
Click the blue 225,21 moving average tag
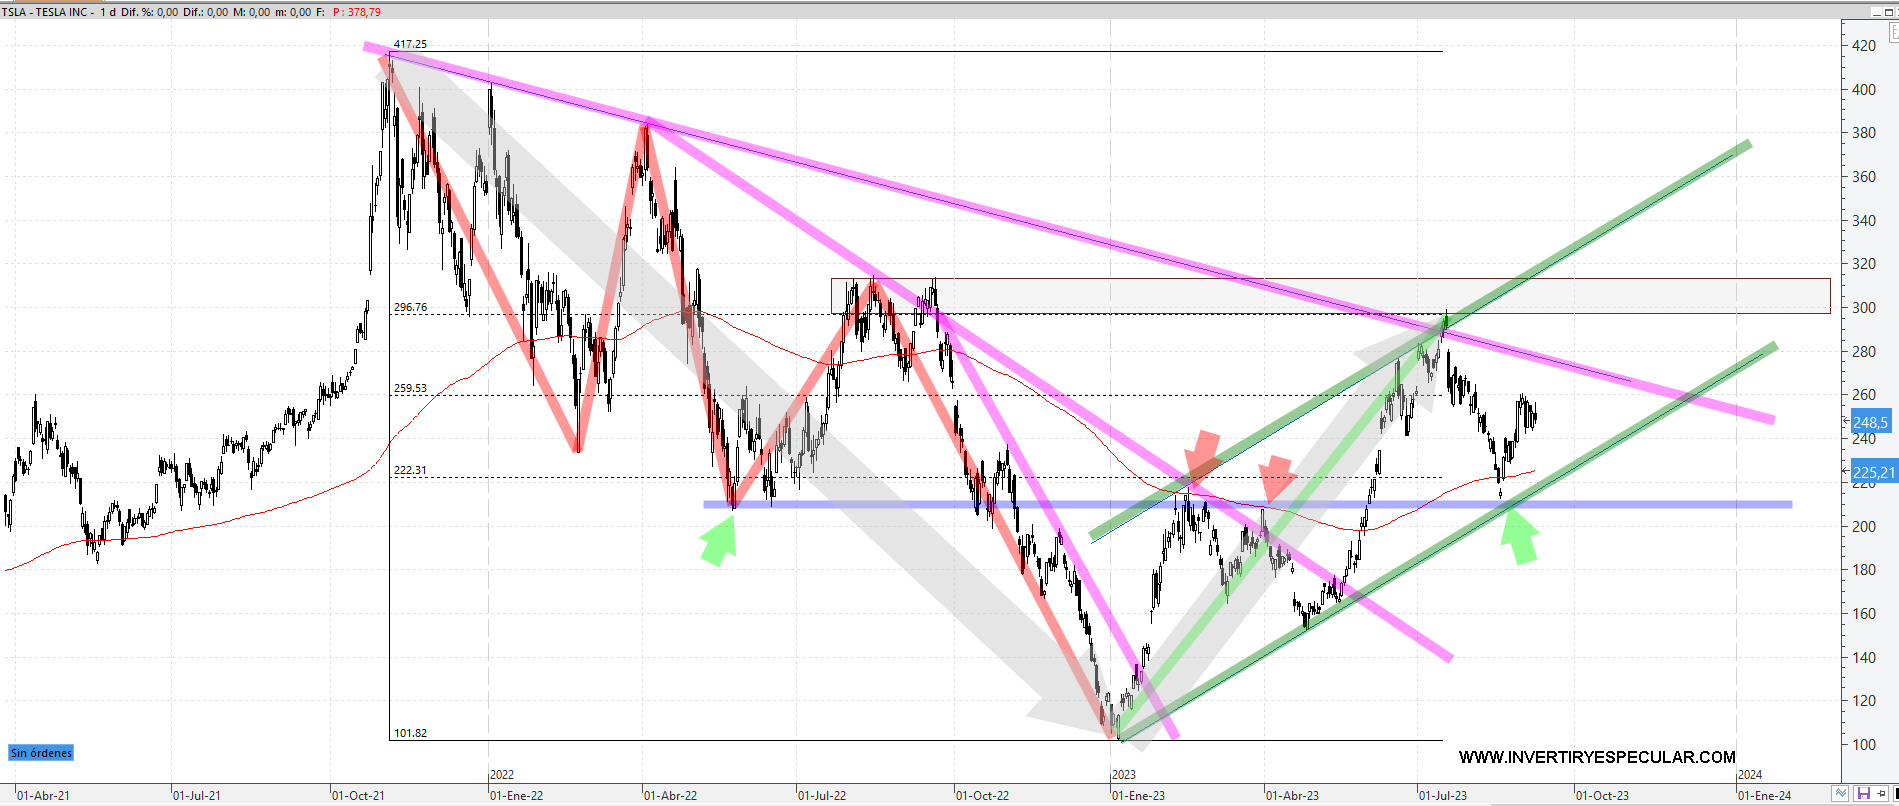tap(1872, 472)
